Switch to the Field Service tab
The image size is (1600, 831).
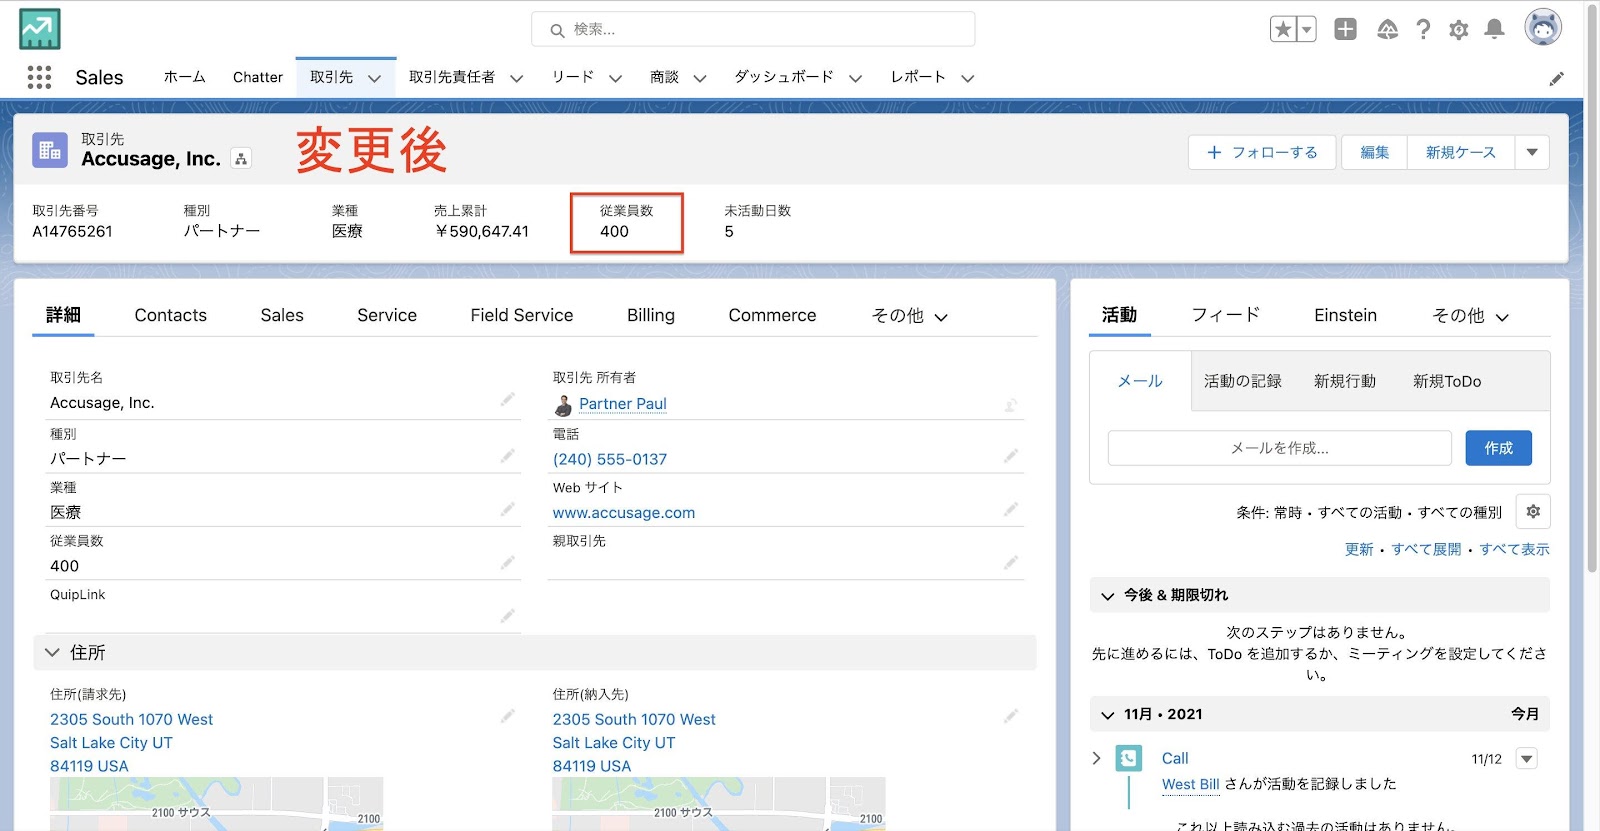[x=522, y=315]
